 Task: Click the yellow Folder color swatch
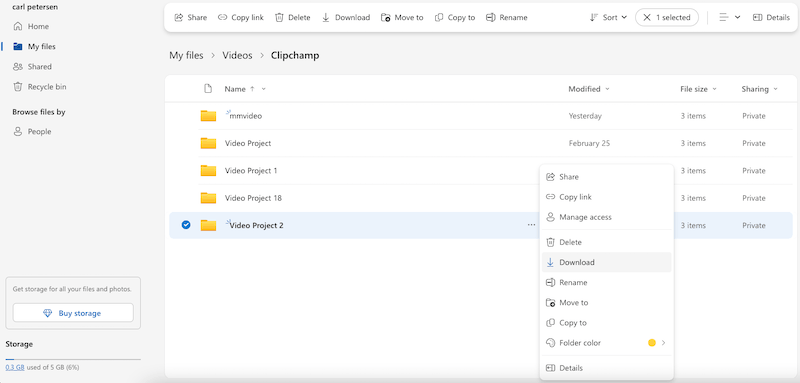pyautogui.click(x=652, y=343)
